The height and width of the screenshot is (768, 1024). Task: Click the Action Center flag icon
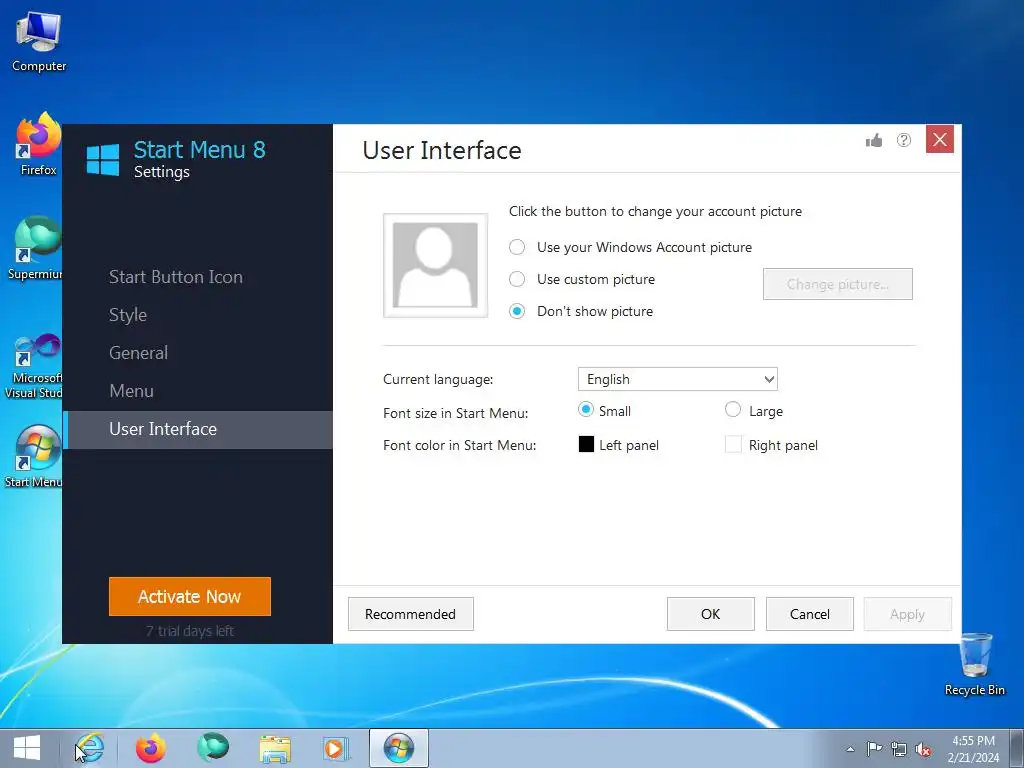click(x=874, y=749)
